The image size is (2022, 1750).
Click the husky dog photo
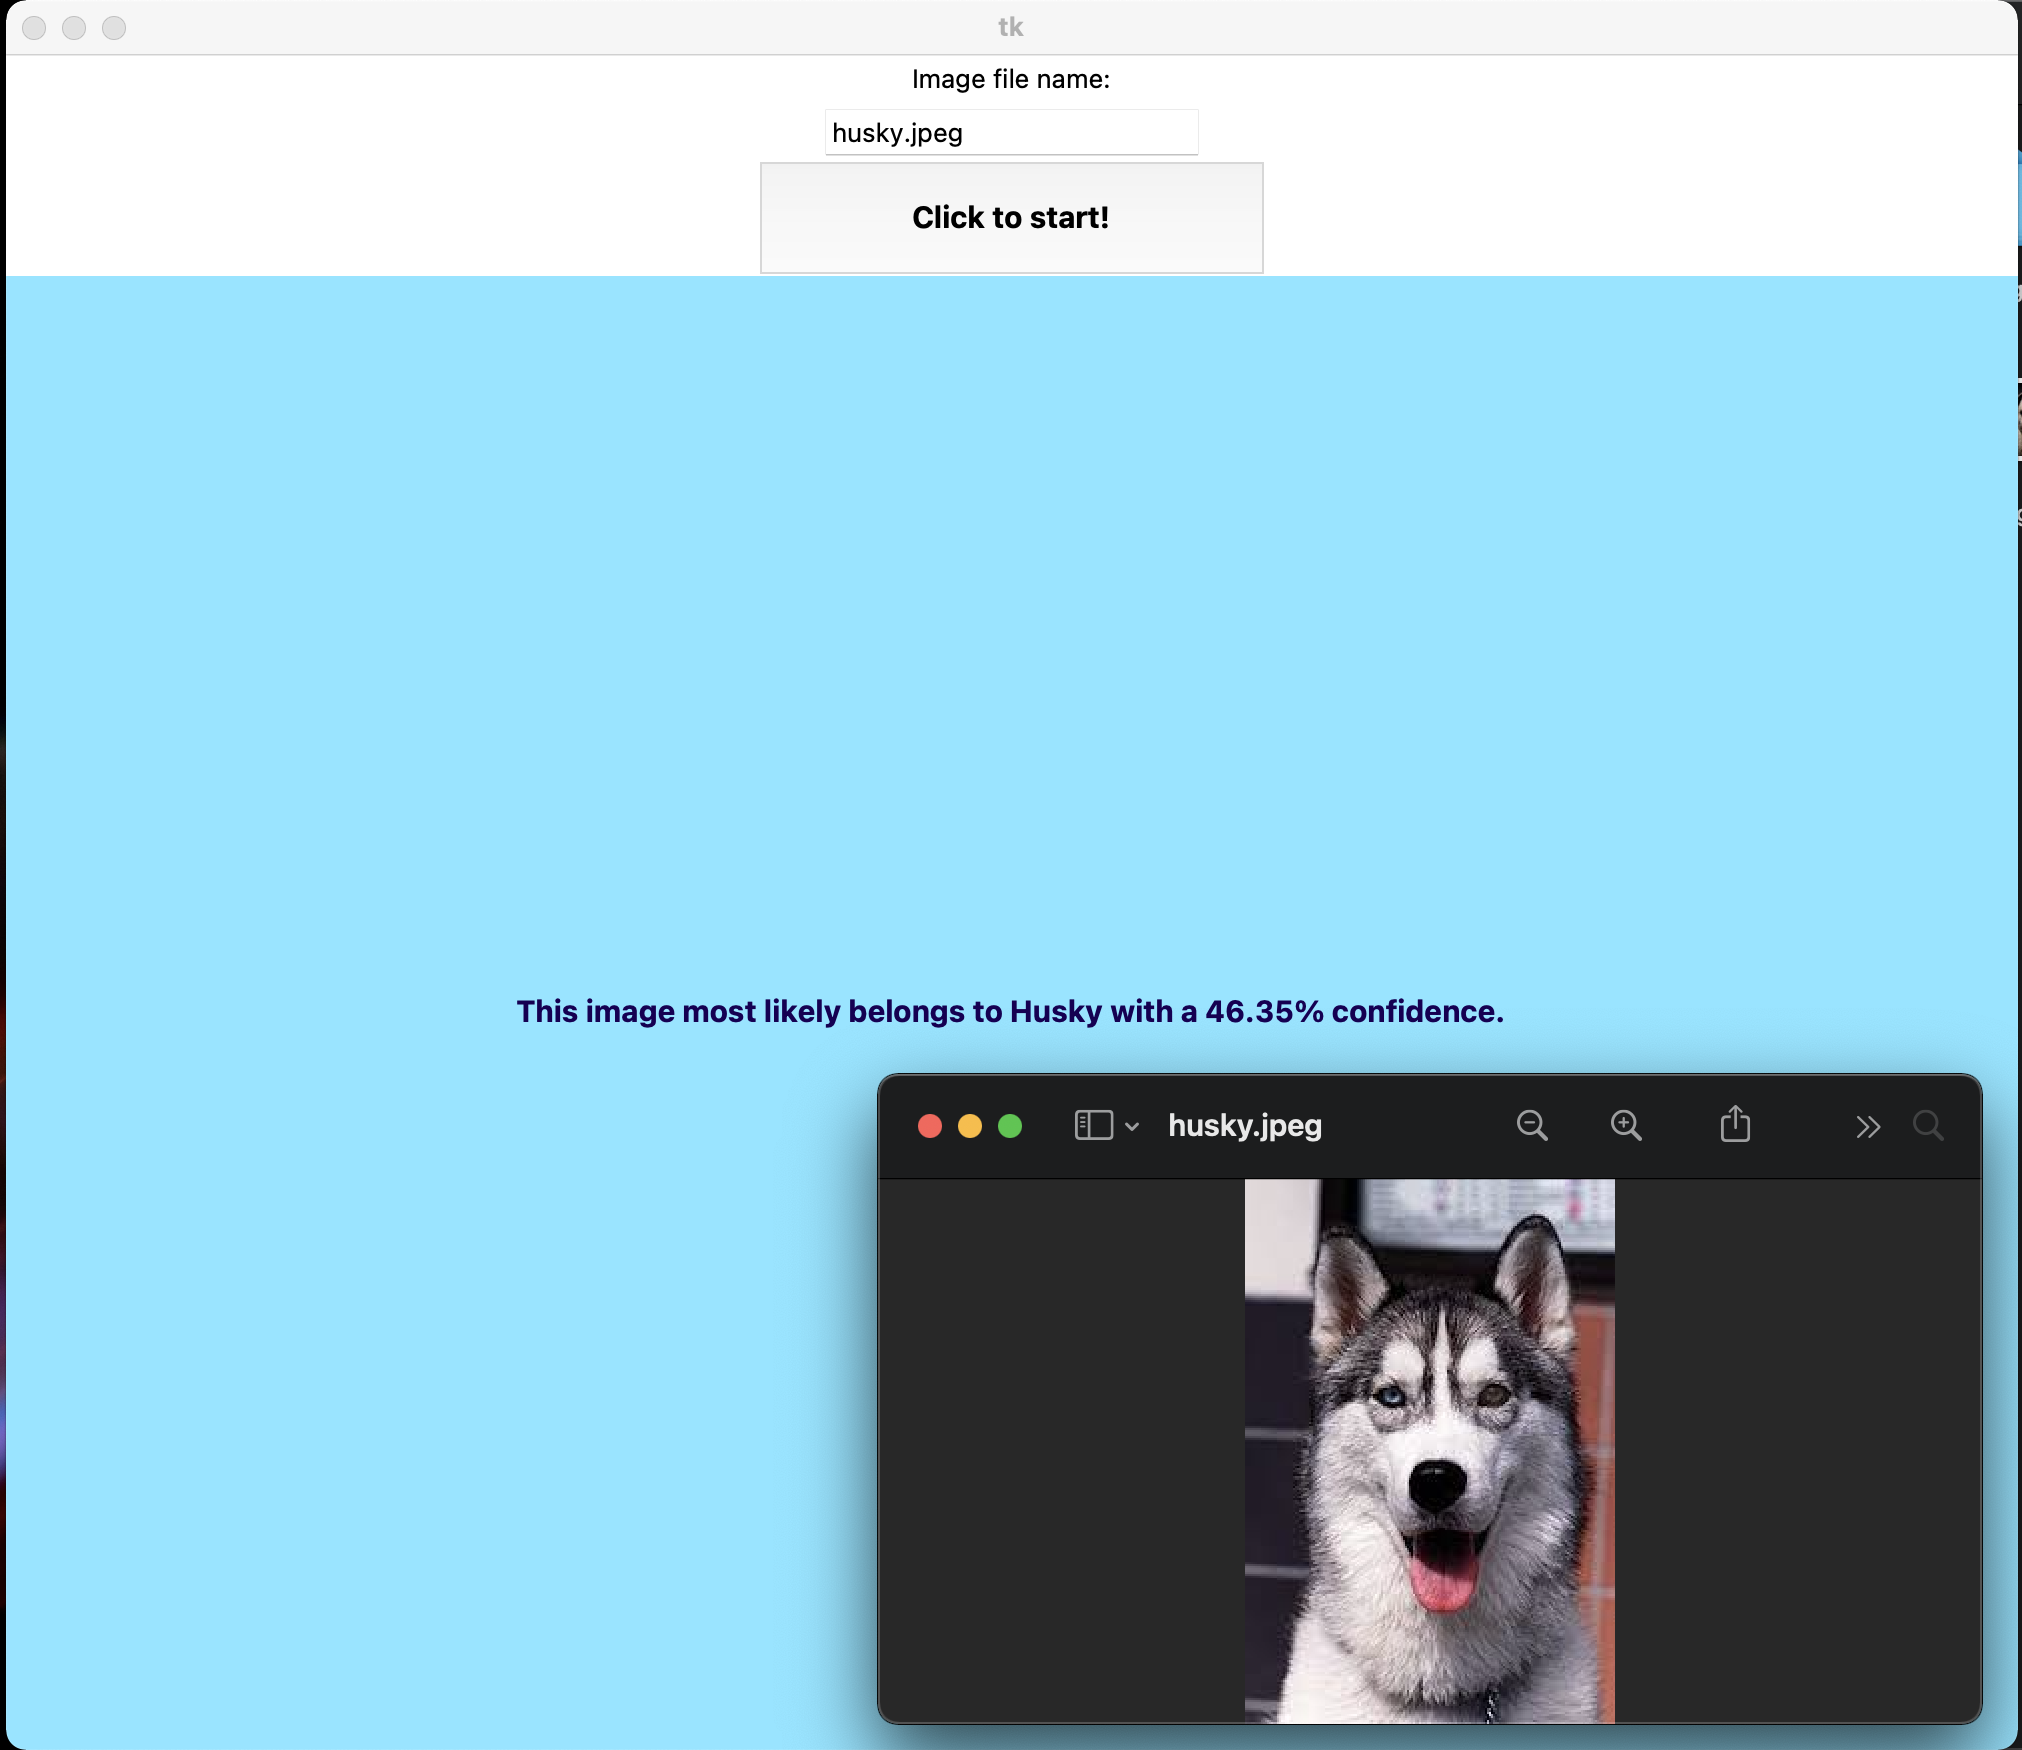[1428, 1450]
